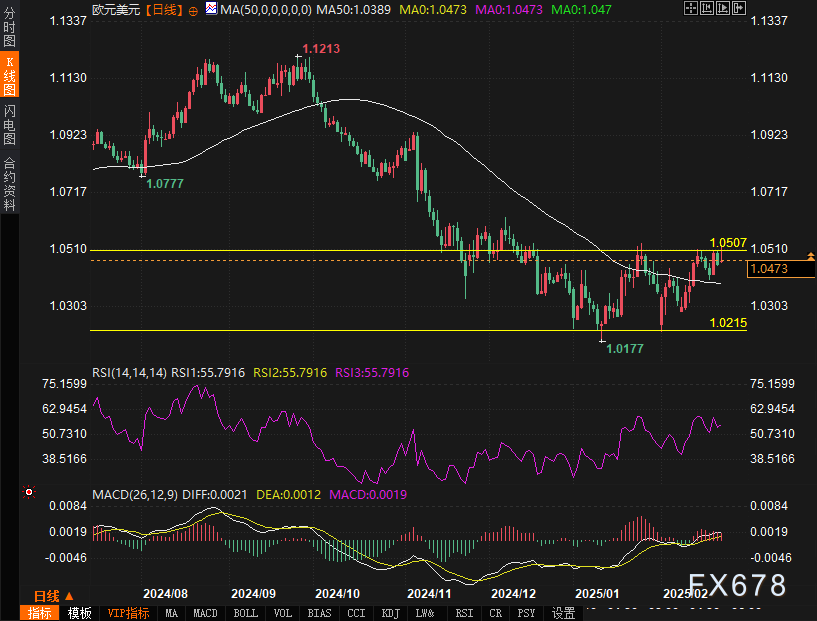Apply the KDJ indicator
This screenshot has height=621, width=817.
pos(391,613)
